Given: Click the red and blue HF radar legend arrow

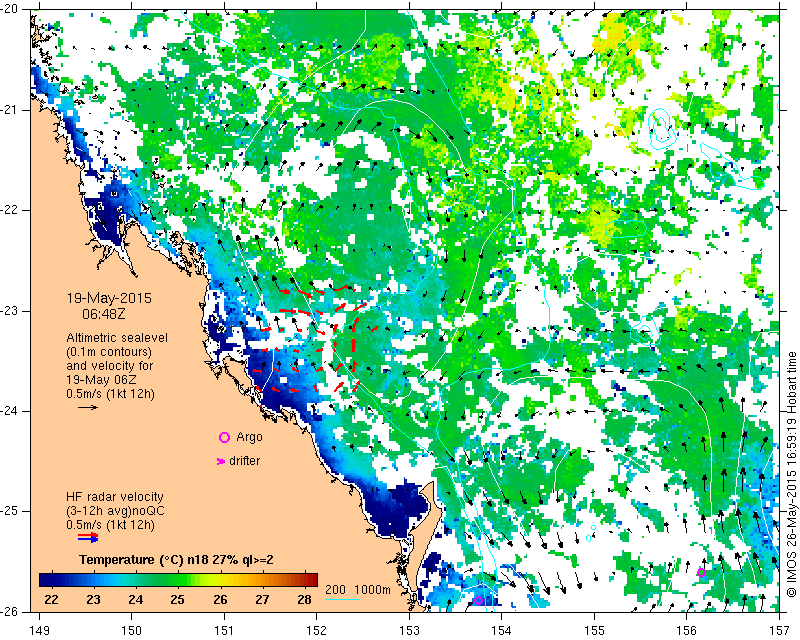Looking at the screenshot, I should click(88, 537).
